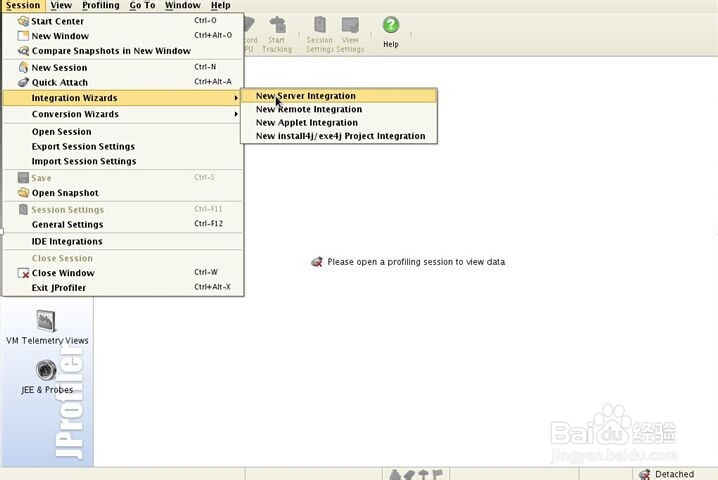718x480 pixels.
Task: Select Open Snapshot entry
Action: (x=124, y=193)
